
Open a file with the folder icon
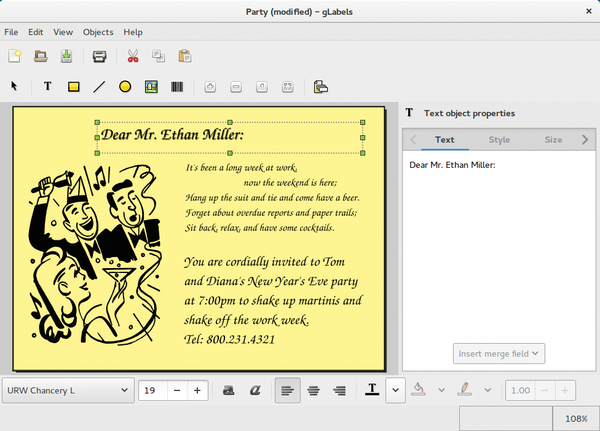pos(41,56)
